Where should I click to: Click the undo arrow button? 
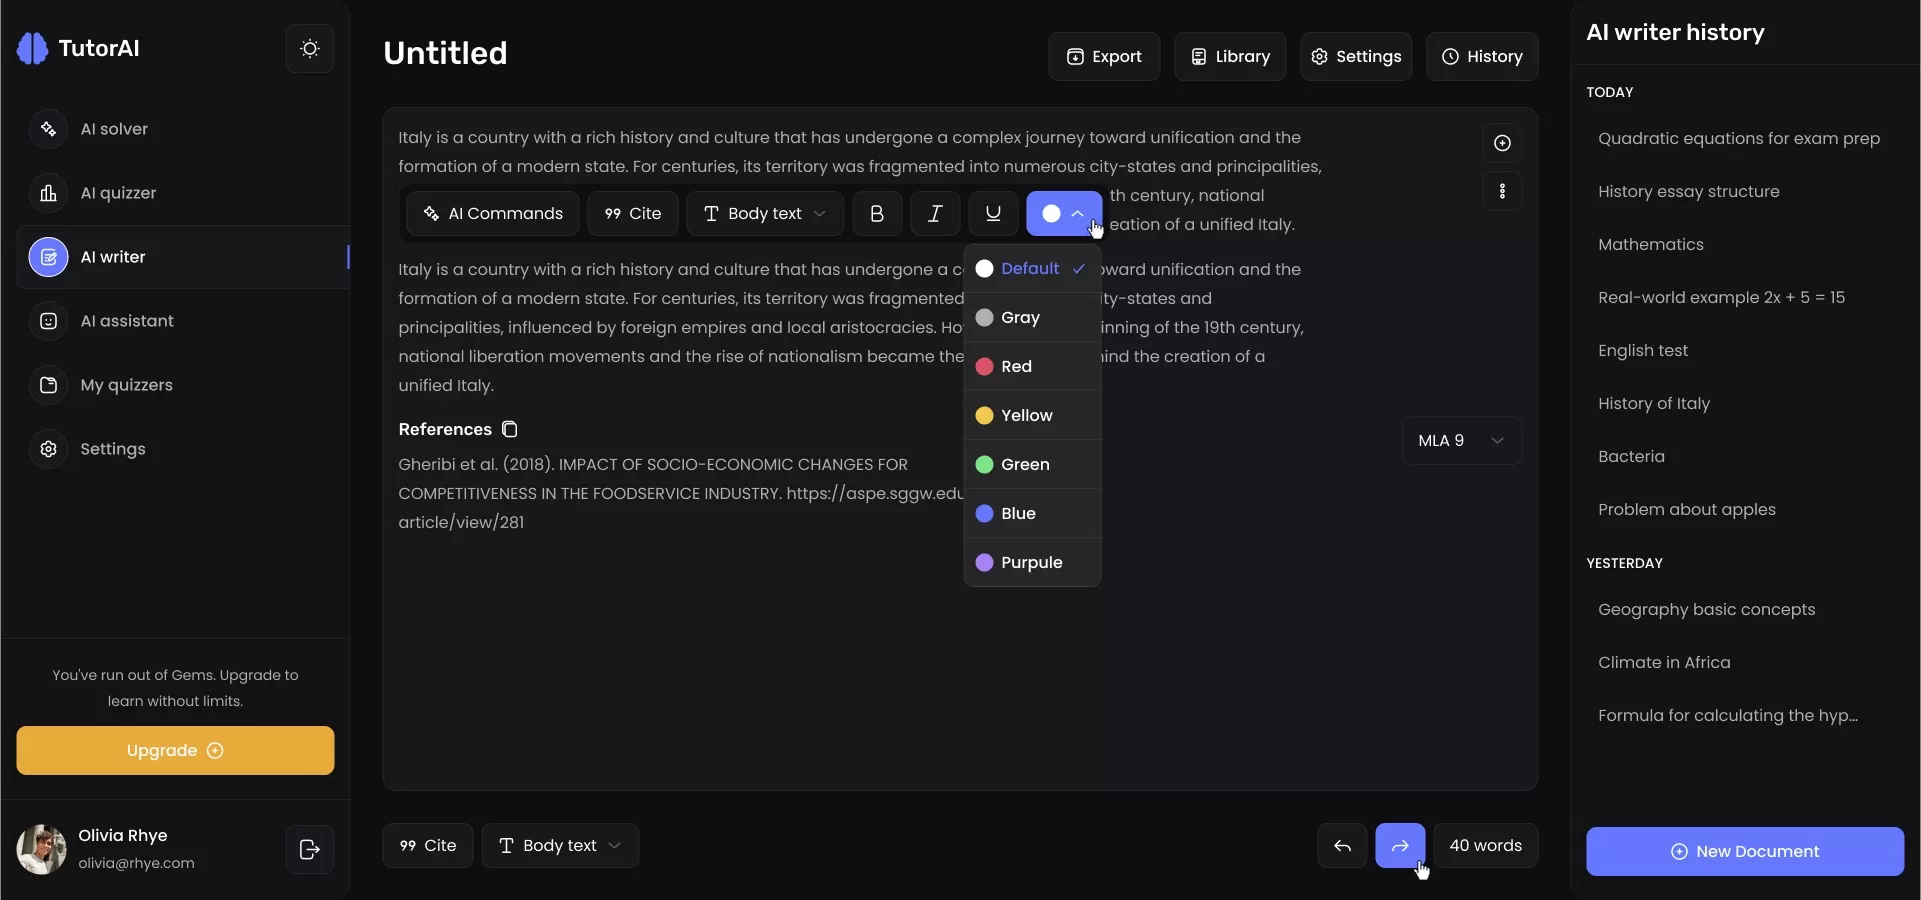coord(1342,846)
